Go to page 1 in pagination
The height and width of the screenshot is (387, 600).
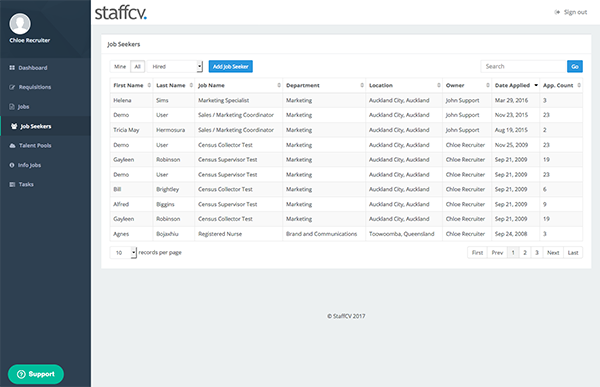(513, 253)
